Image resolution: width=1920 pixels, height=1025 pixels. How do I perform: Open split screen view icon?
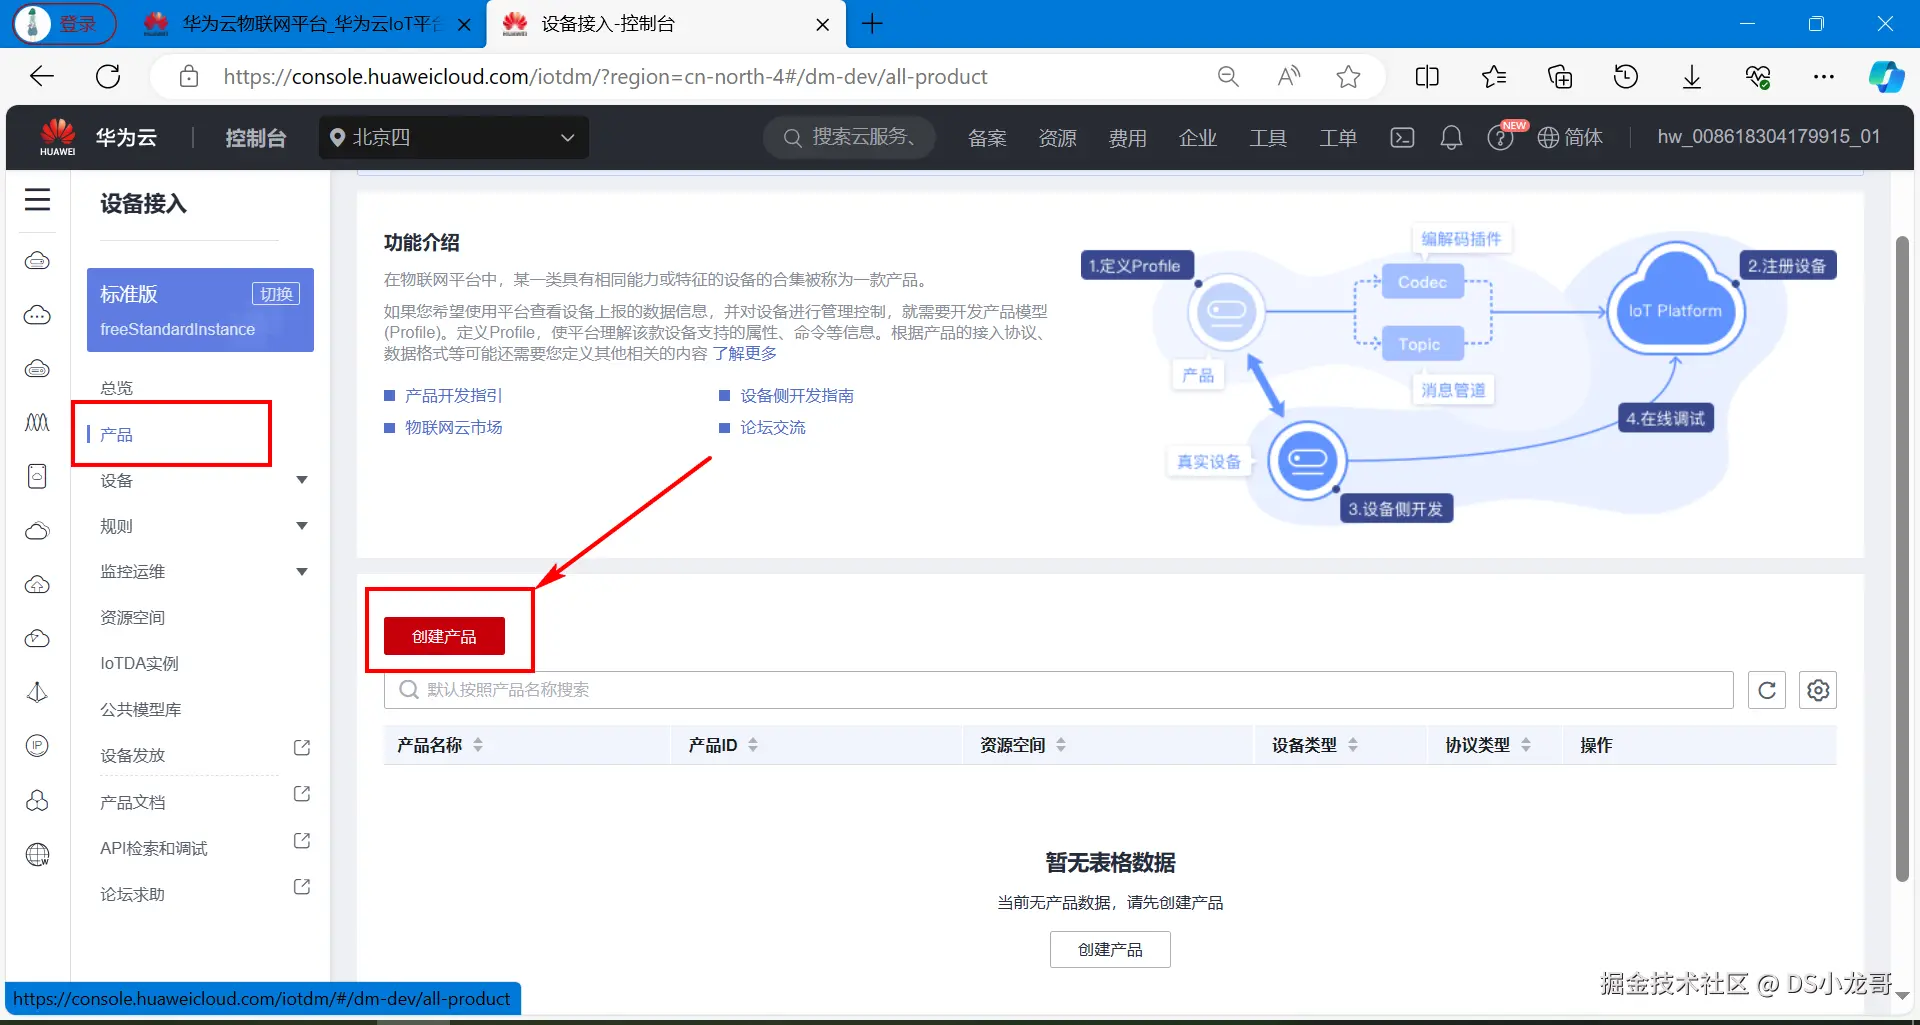(x=1427, y=77)
